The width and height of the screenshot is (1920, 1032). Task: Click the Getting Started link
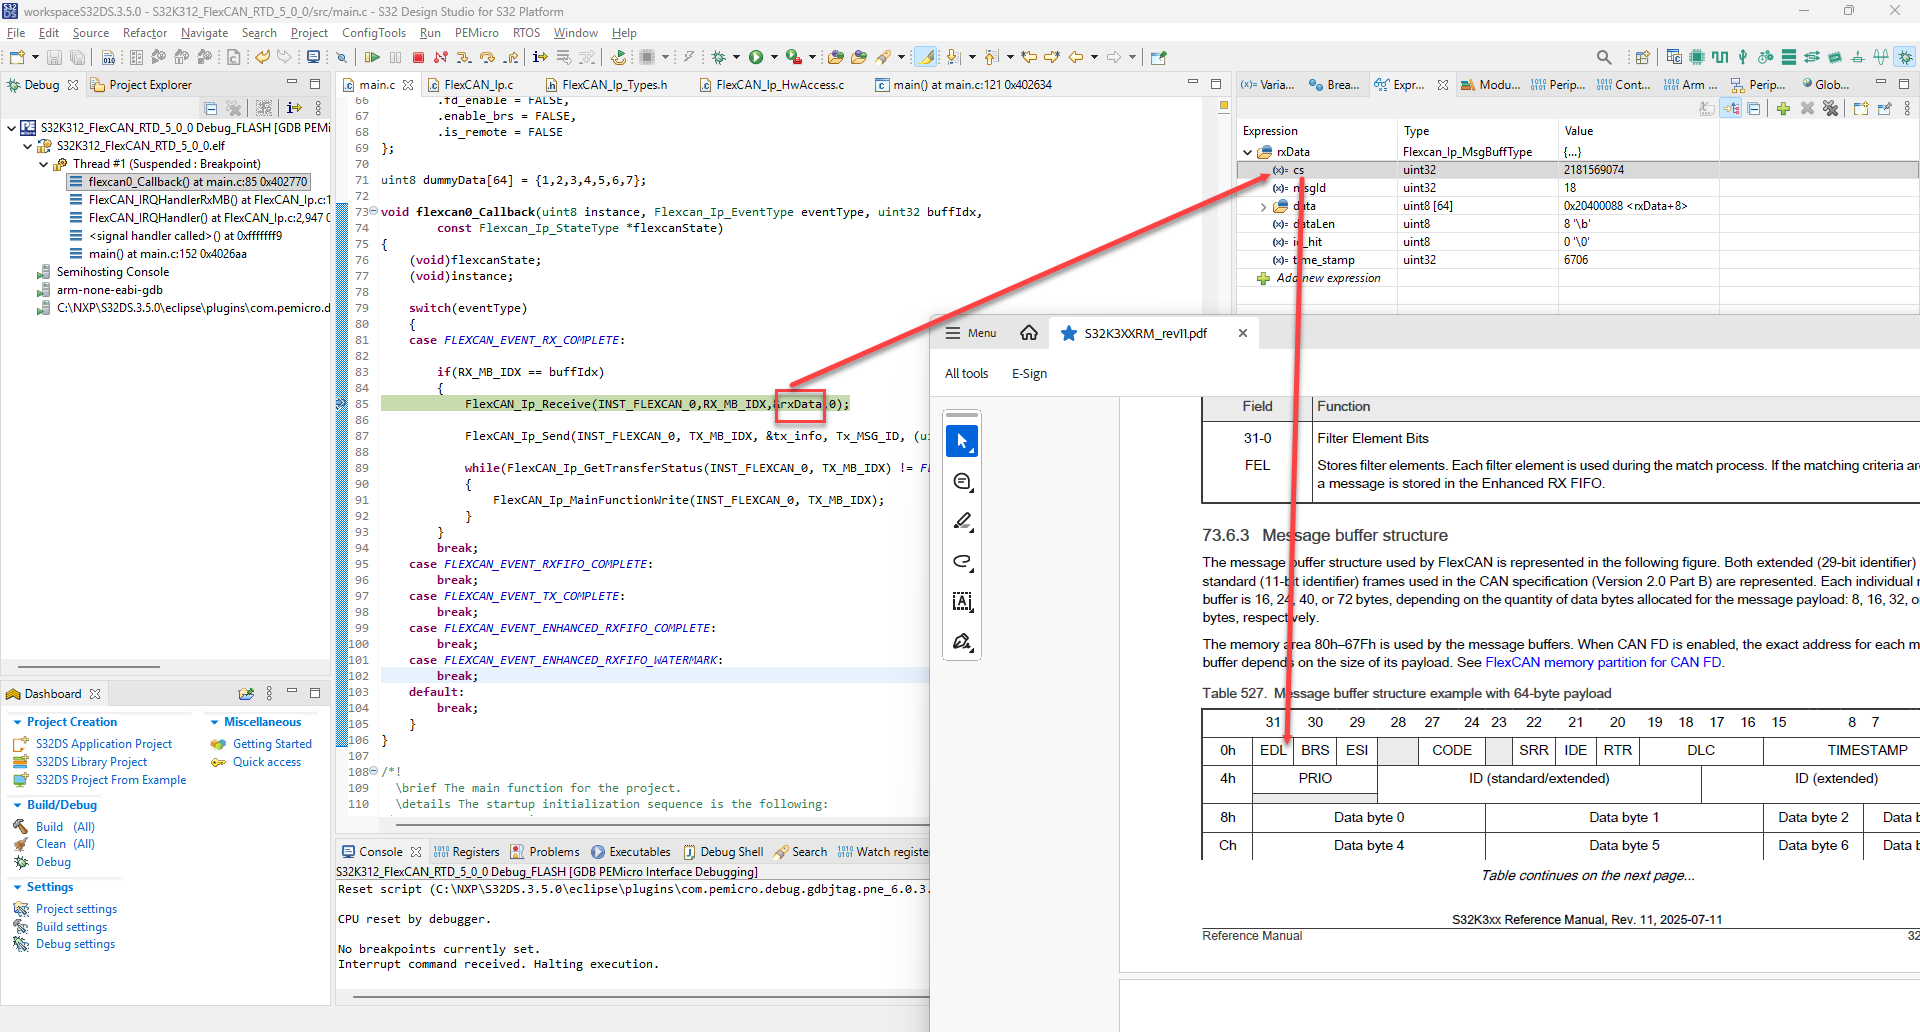tap(272, 744)
